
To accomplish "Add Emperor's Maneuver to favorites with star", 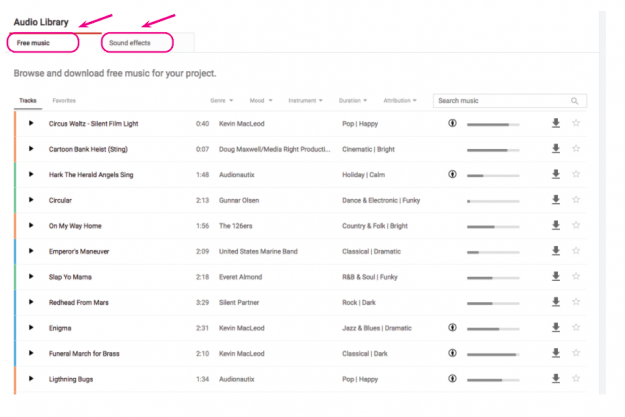I will pyautogui.click(x=576, y=251).
